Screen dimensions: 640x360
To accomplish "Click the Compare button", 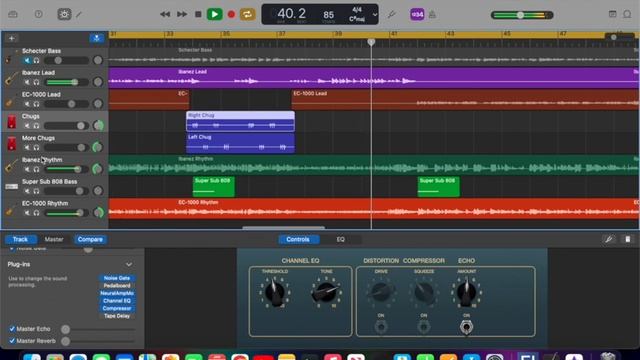I will [x=90, y=239].
